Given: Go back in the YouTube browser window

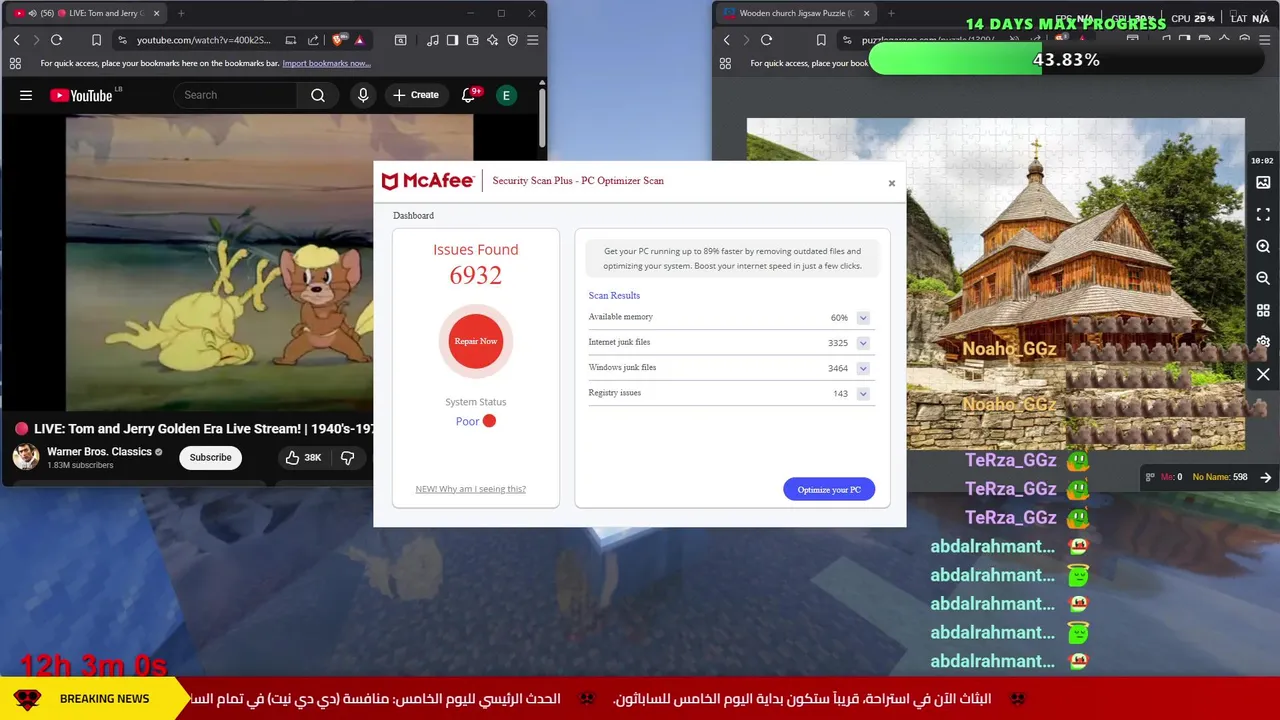Looking at the screenshot, I should point(16,40).
